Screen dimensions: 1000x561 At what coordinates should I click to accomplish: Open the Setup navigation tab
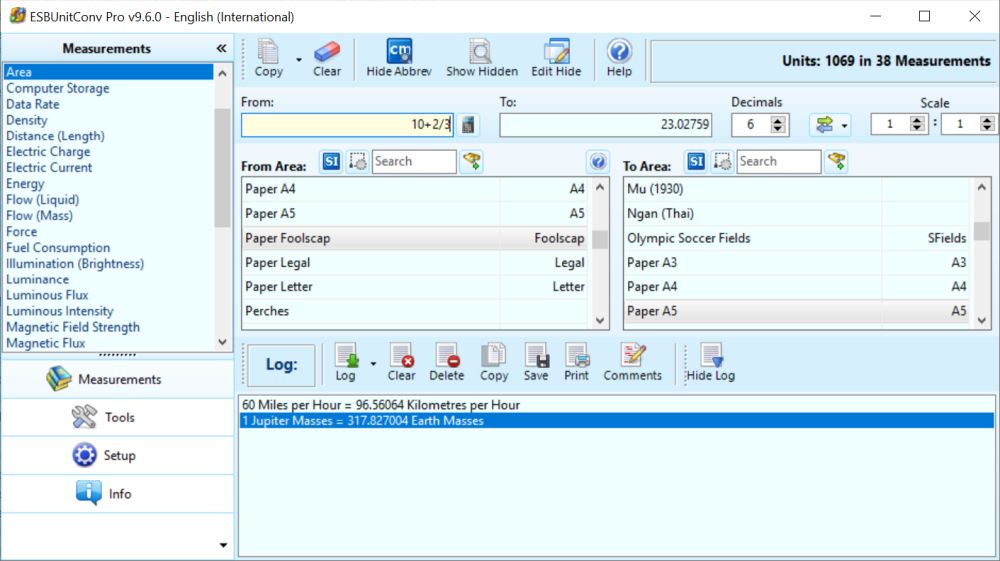tap(117, 456)
